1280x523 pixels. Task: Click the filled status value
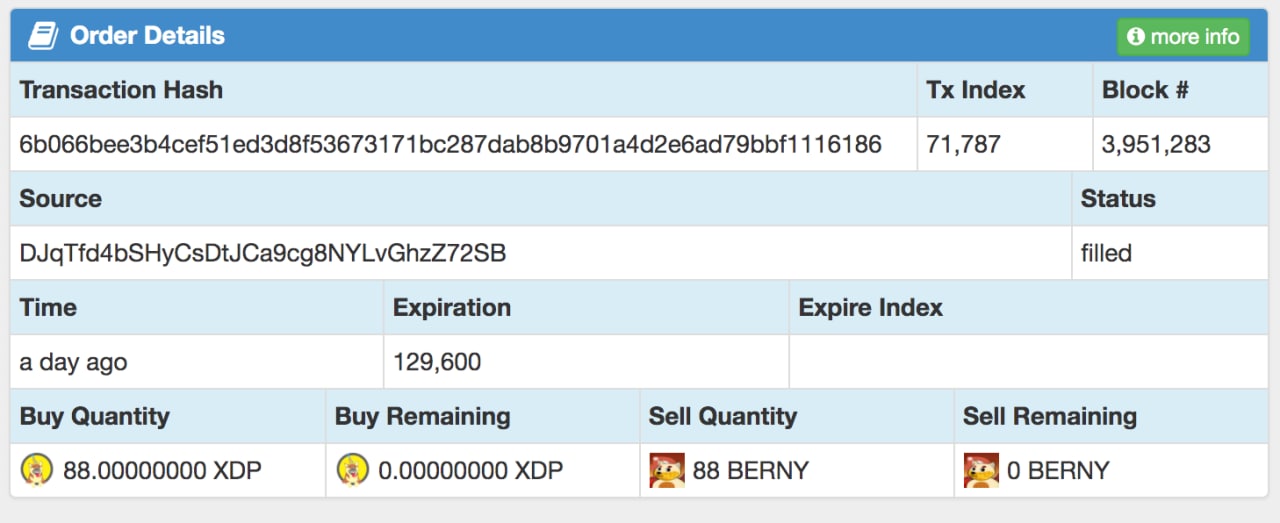click(1106, 253)
